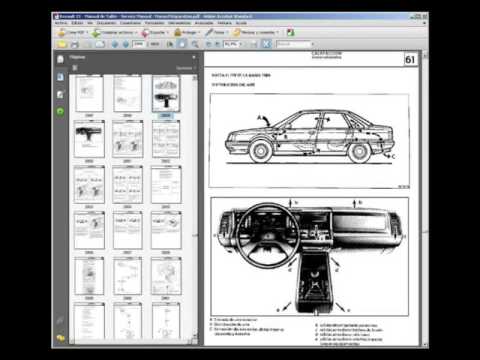The width and height of the screenshot is (480, 360).
Task: Open the Ventana menu
Action: 225,23
